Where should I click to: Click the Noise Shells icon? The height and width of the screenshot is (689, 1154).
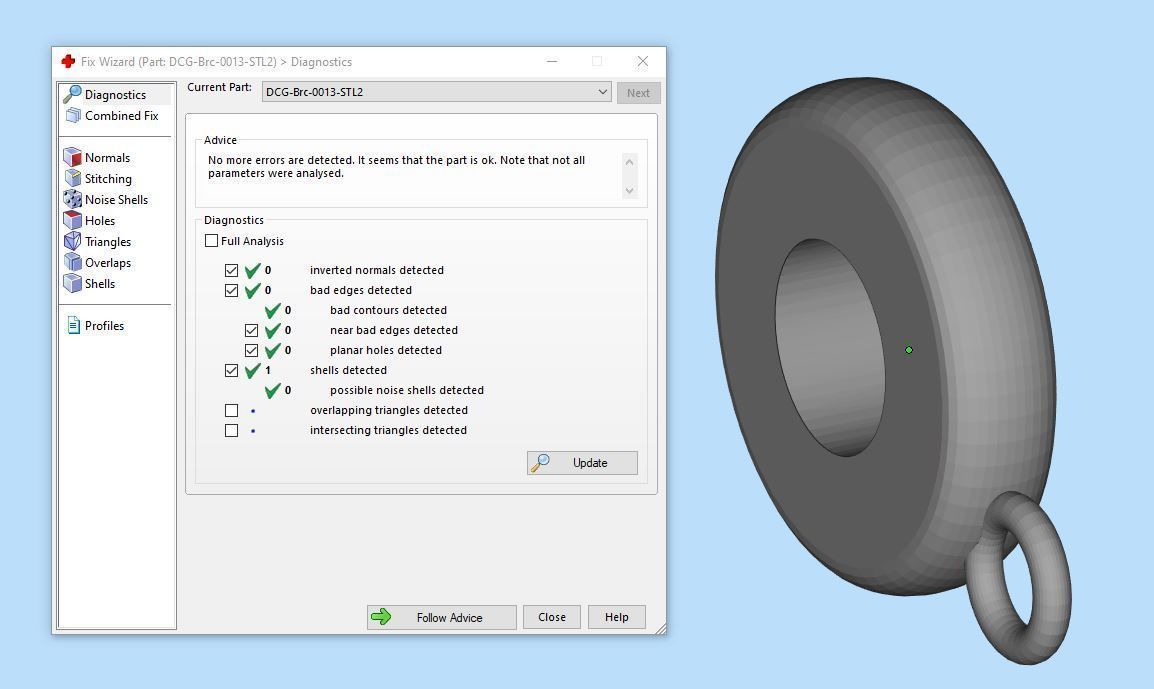(x=72, y=199)
